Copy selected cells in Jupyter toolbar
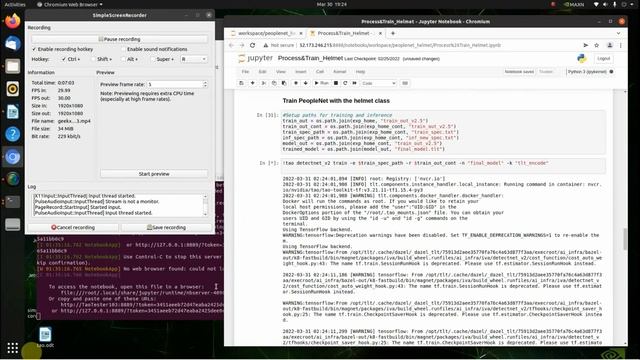This screenshot has height=360, width=640. point(274,83)
